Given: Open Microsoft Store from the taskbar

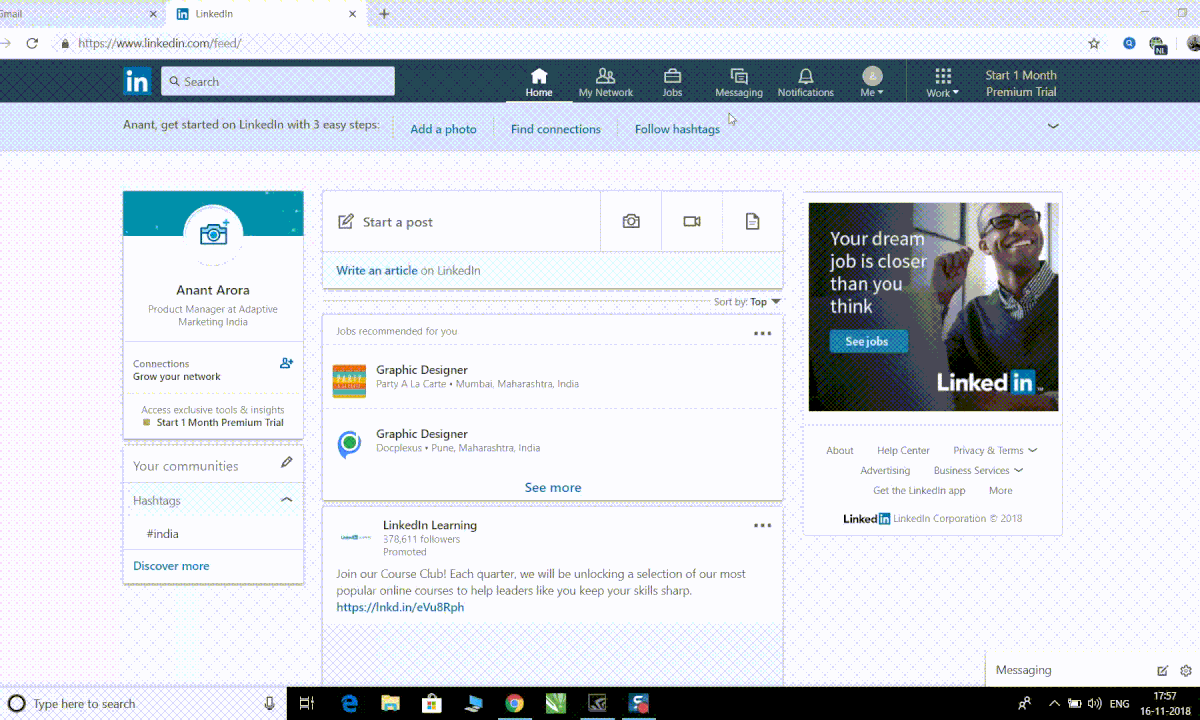Looking at the screenshot, I should (x=432, y=703).
